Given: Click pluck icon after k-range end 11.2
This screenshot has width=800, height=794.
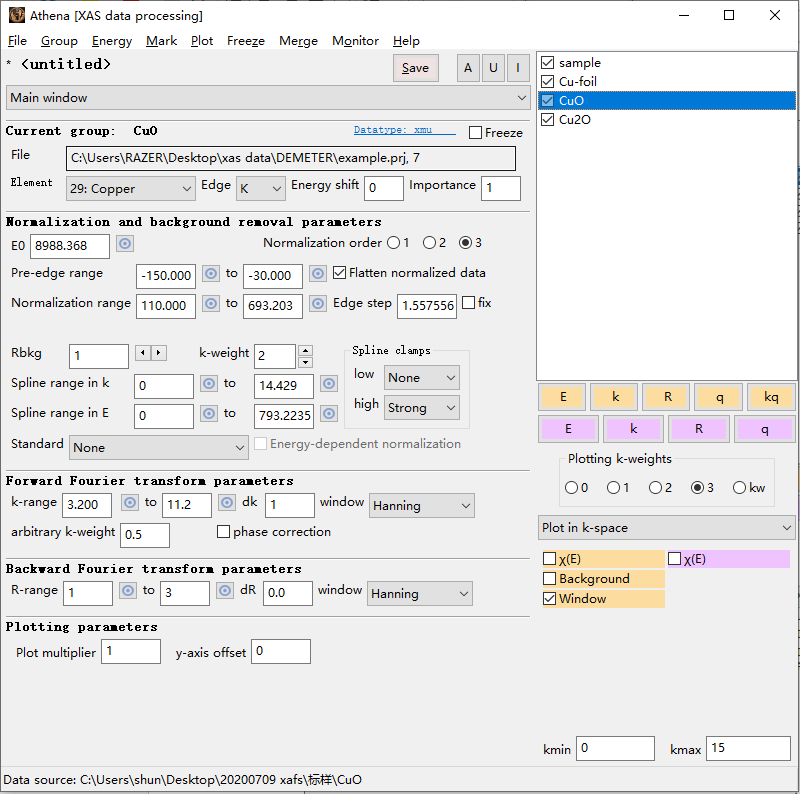Looking at the screenshot, I should 227,503.
